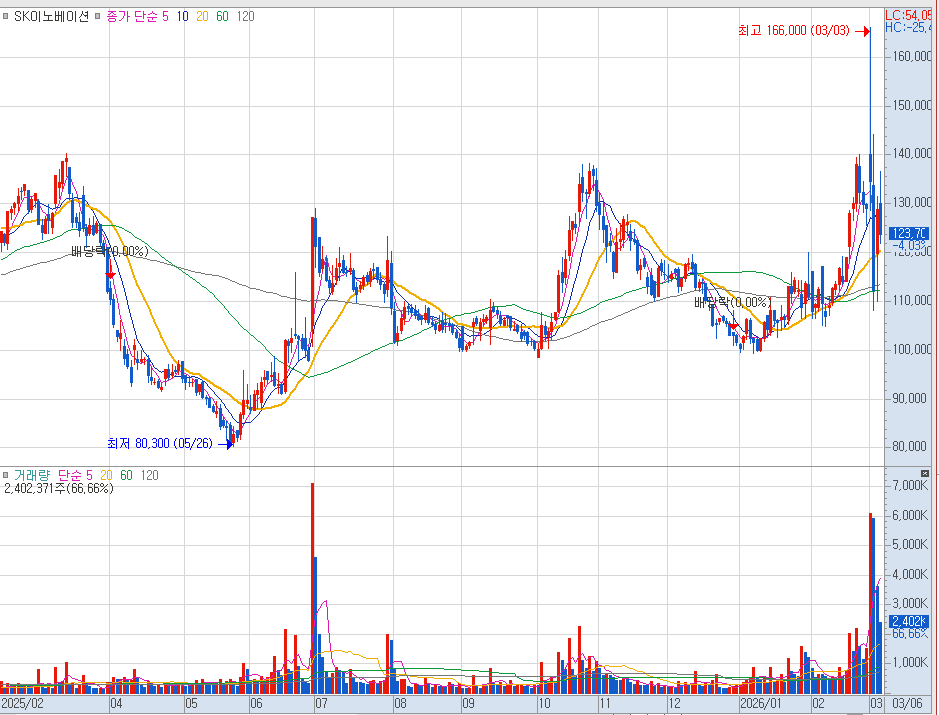Click the orange 20 in the price legend

click(x=202, y=17)
